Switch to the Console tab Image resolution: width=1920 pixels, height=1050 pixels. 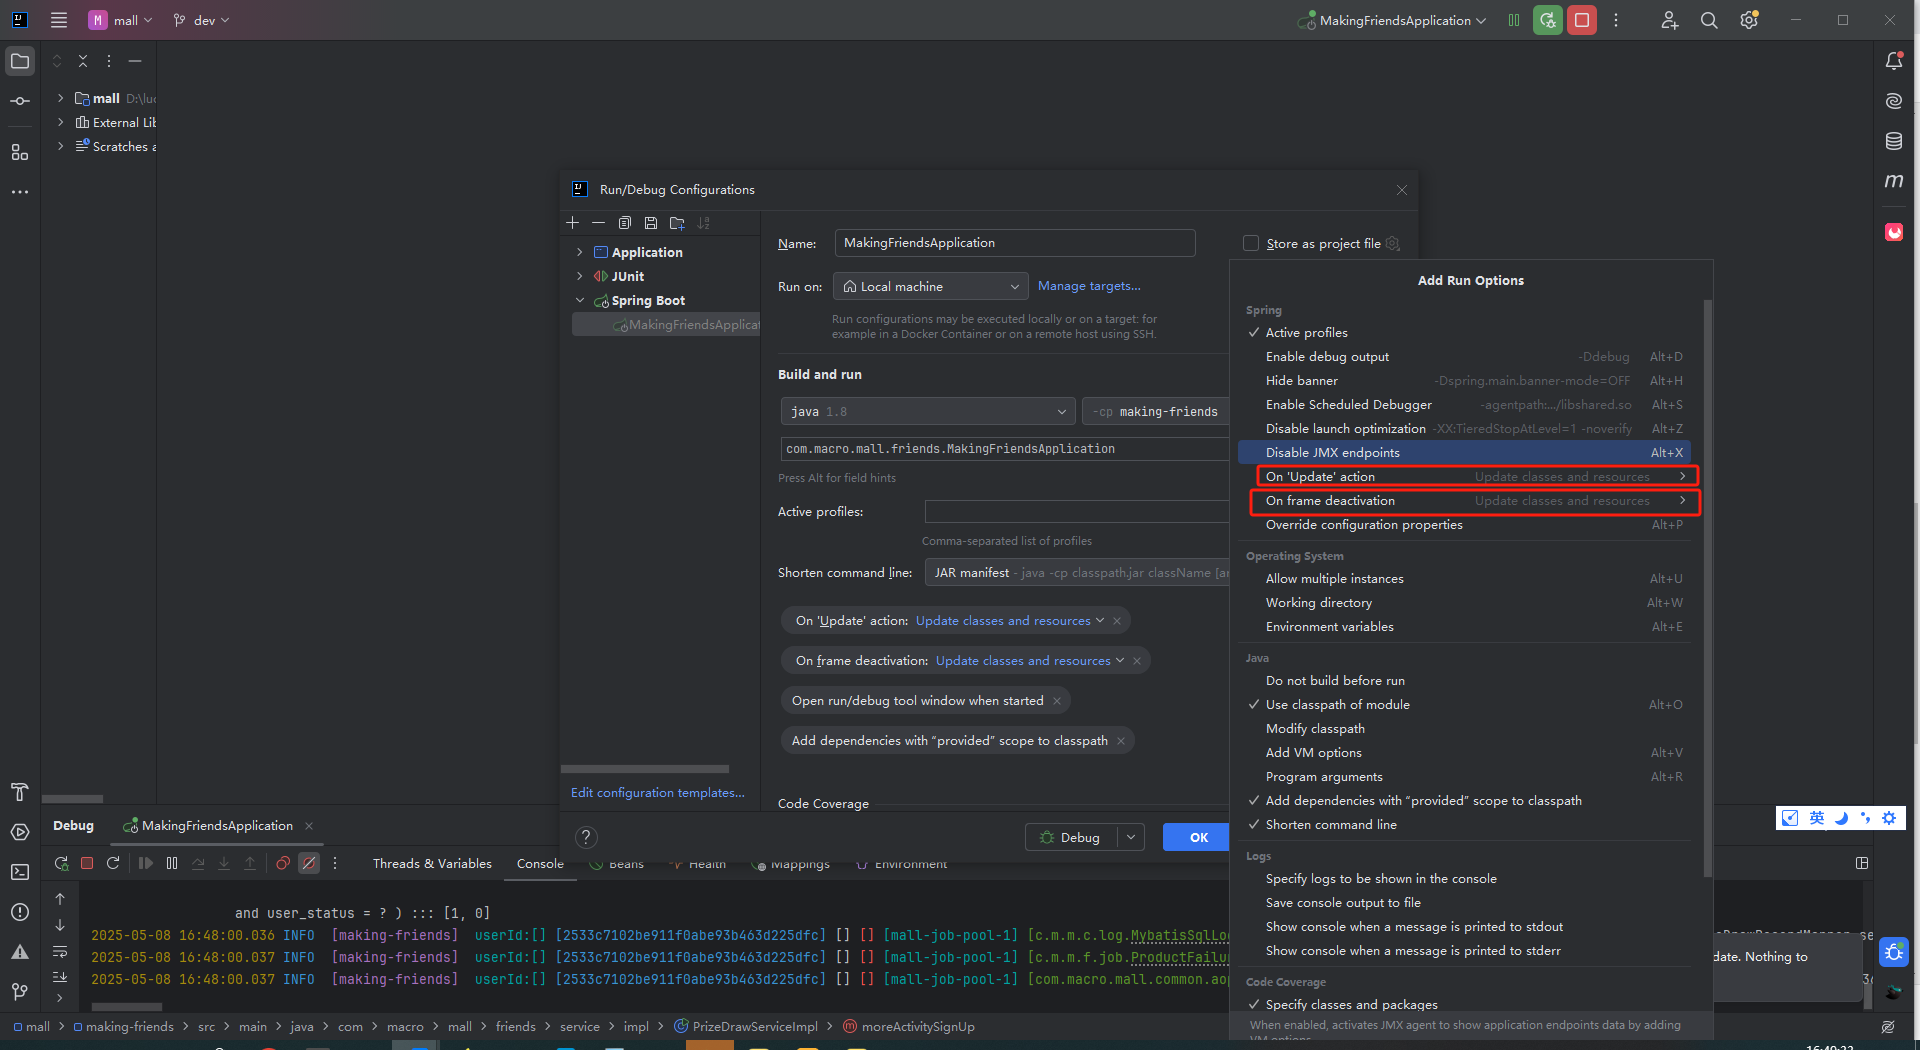[540, 863]
